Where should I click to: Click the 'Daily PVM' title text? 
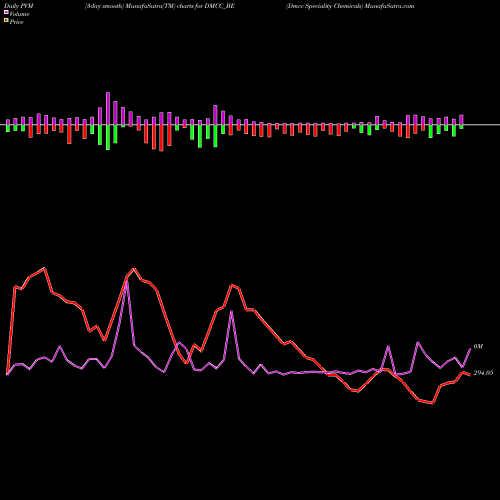tap(19, 6)
